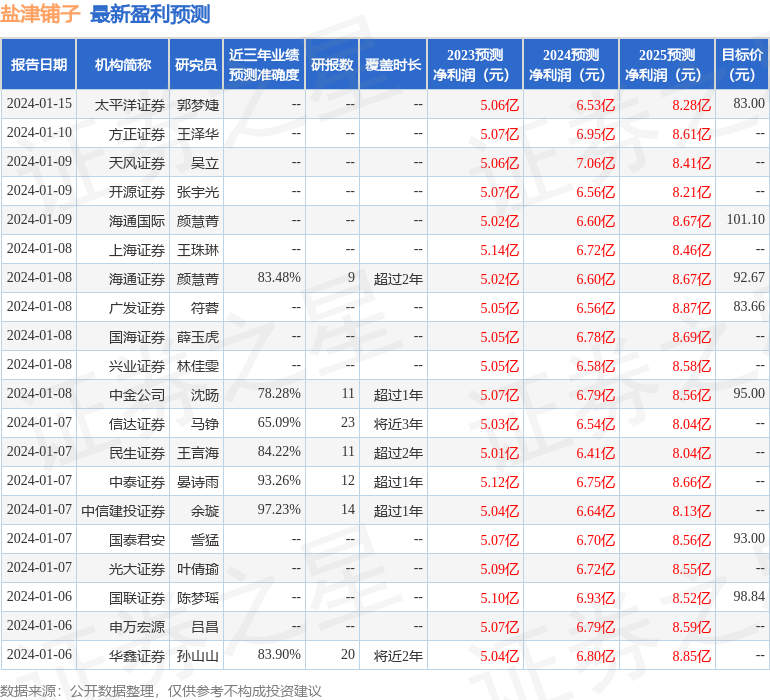Click the 研报数 column header
The image size is (770, 700).
pos(331,65)
